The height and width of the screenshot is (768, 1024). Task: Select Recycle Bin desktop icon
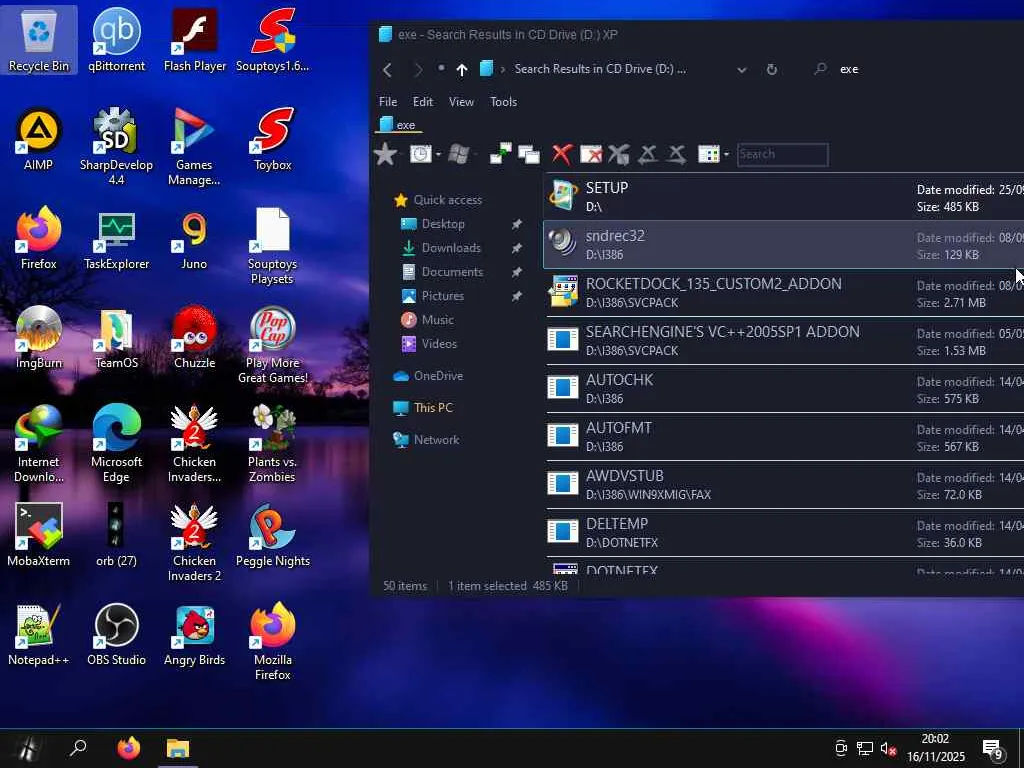[x=39, y=40]
